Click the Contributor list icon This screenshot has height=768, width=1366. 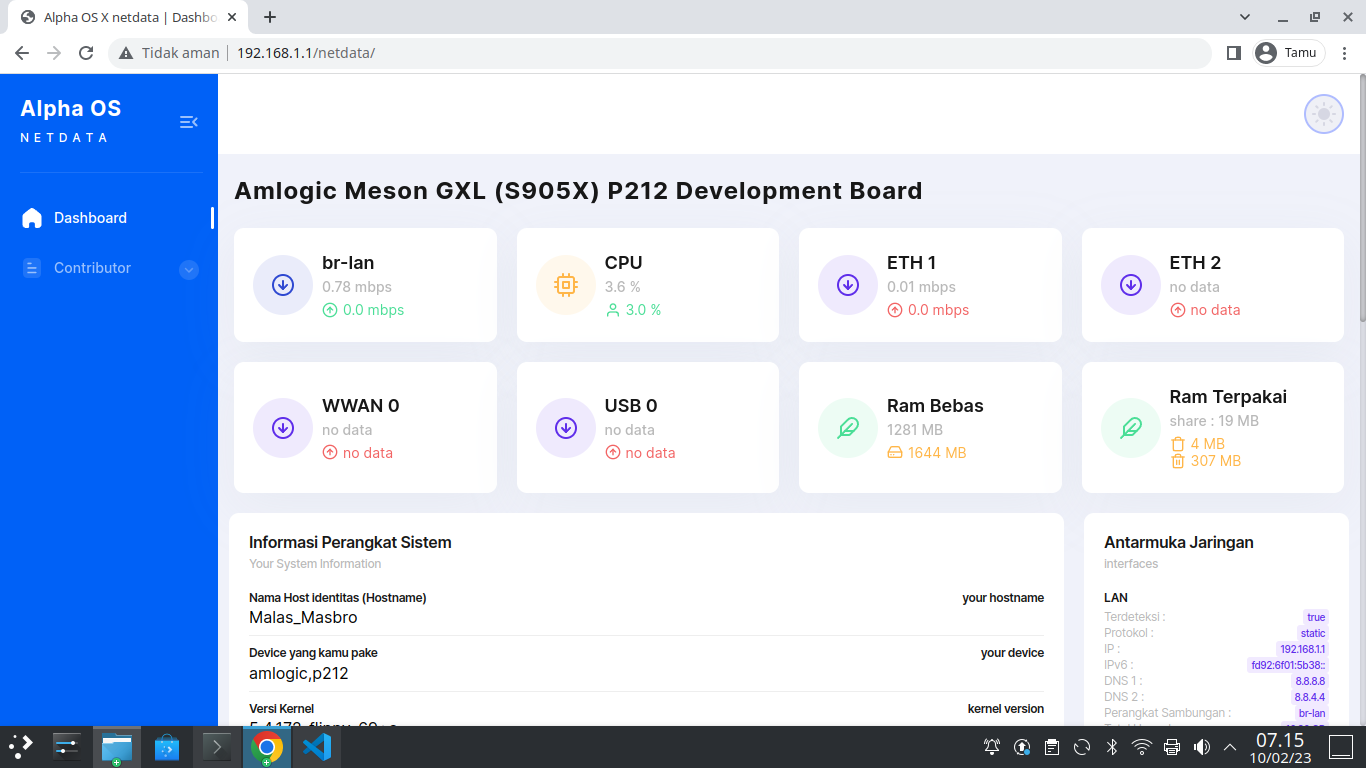pos(32,268)
